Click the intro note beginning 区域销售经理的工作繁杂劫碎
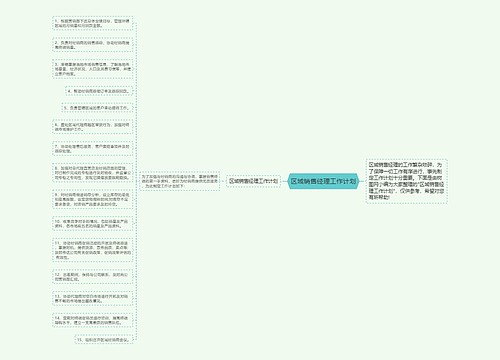 tap(407, 181)
